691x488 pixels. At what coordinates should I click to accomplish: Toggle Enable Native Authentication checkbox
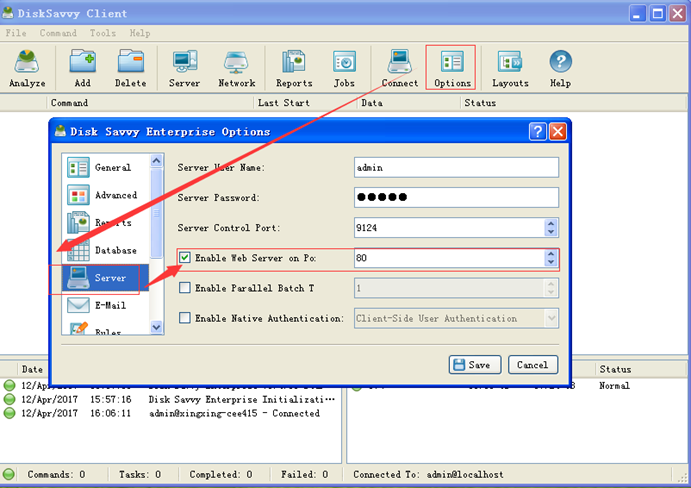click(185, 318)
